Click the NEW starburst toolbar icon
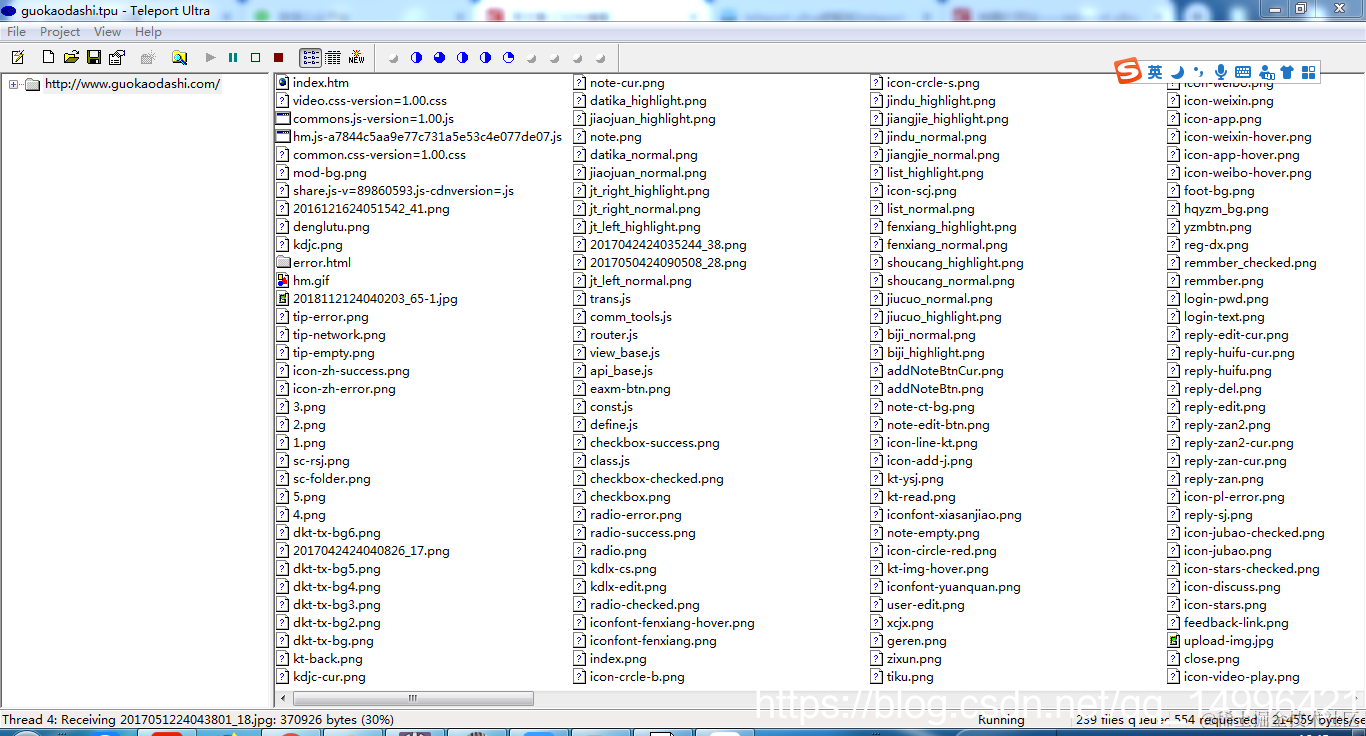Viewport: 1366px width, 736px height. [x=356, y=58]
